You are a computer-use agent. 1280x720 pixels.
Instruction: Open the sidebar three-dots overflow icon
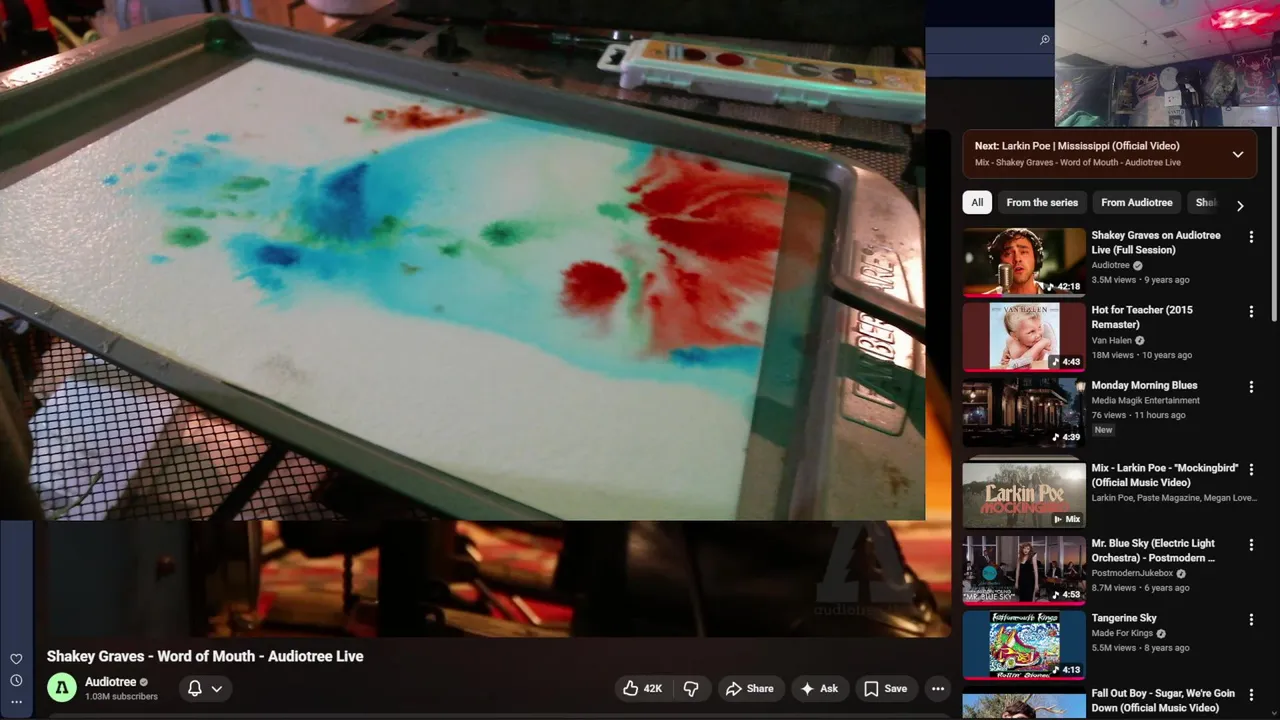(16, 702)
